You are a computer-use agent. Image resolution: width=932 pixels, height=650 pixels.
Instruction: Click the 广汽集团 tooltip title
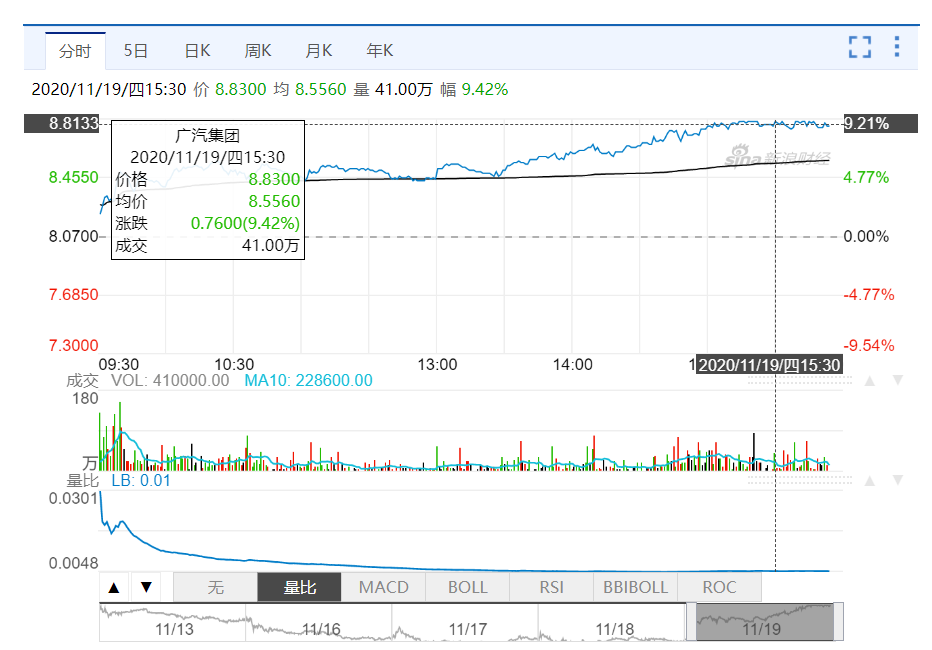[207, 135]
